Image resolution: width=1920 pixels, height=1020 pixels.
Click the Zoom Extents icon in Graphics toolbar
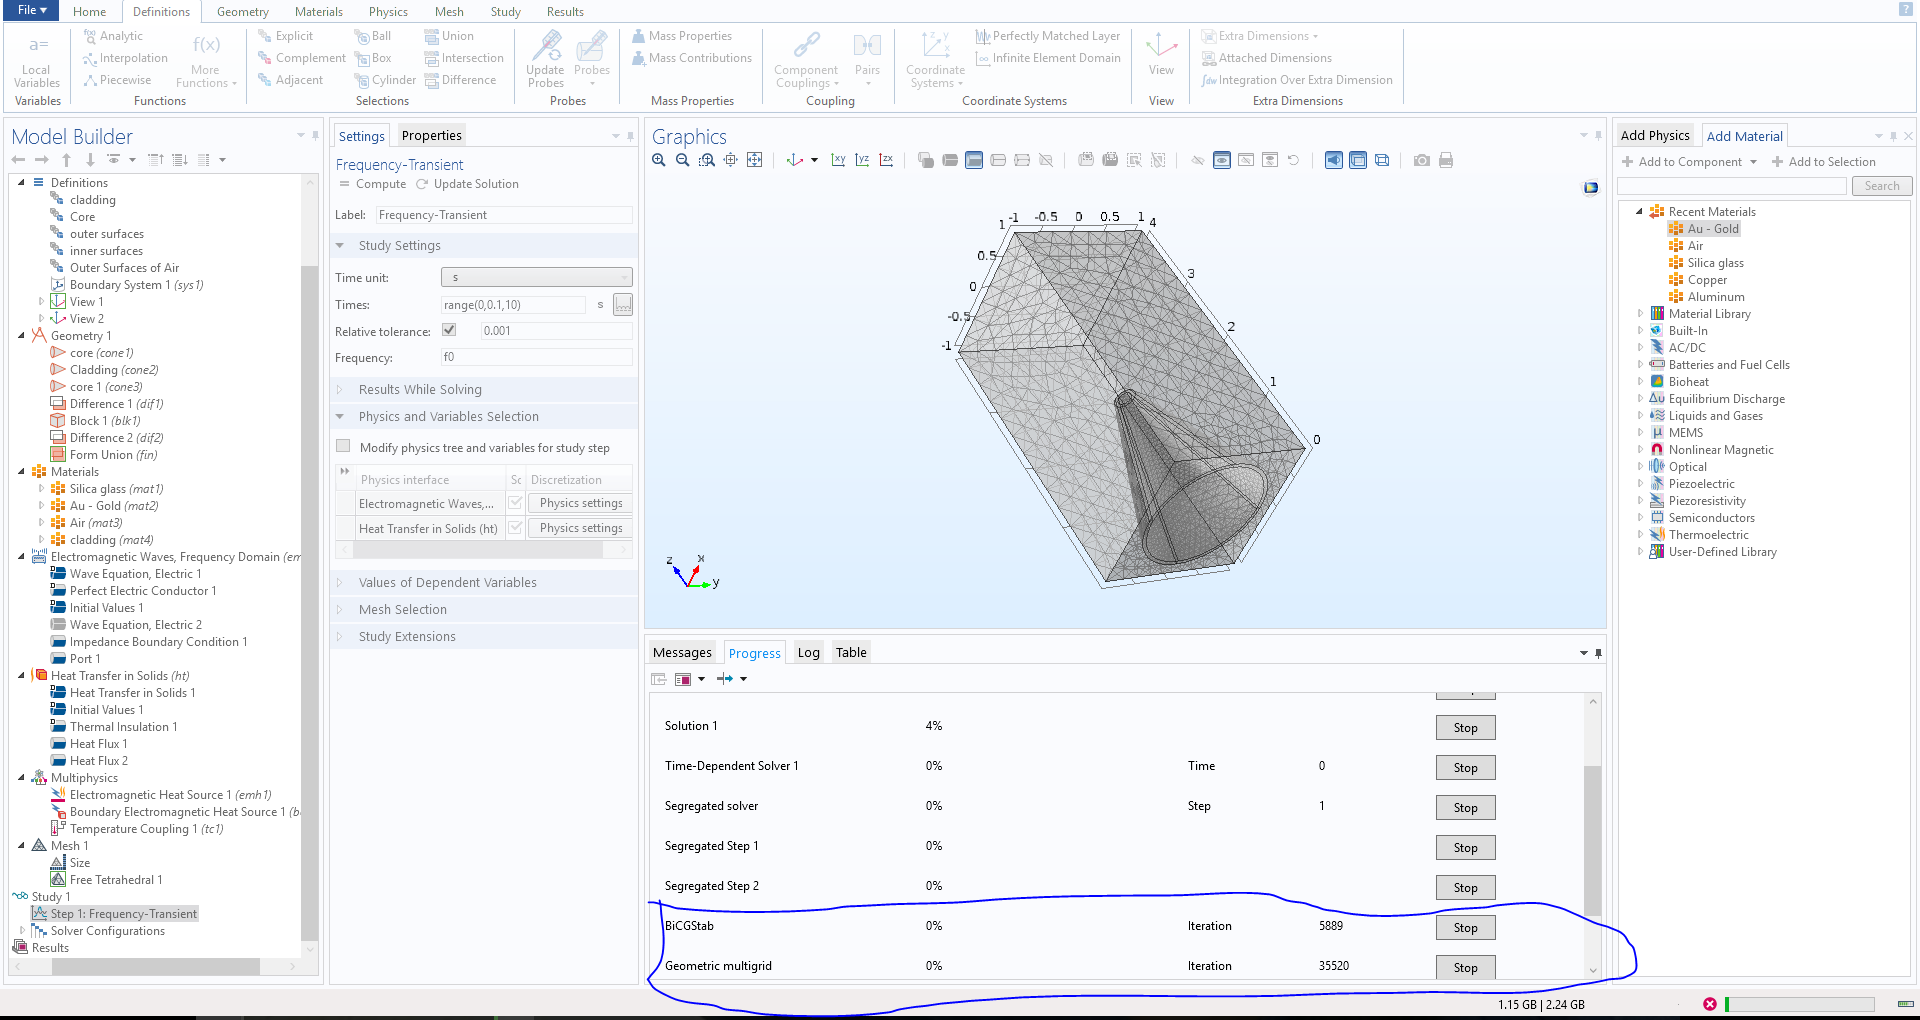pos(755,160)
